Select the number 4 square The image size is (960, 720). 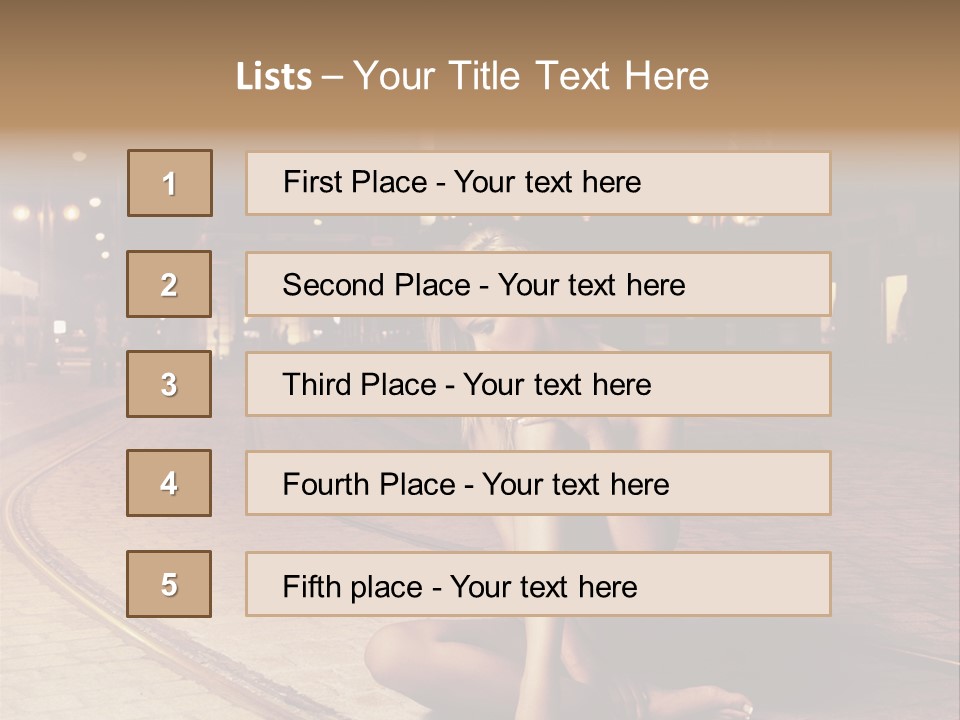tap(169, 483)
